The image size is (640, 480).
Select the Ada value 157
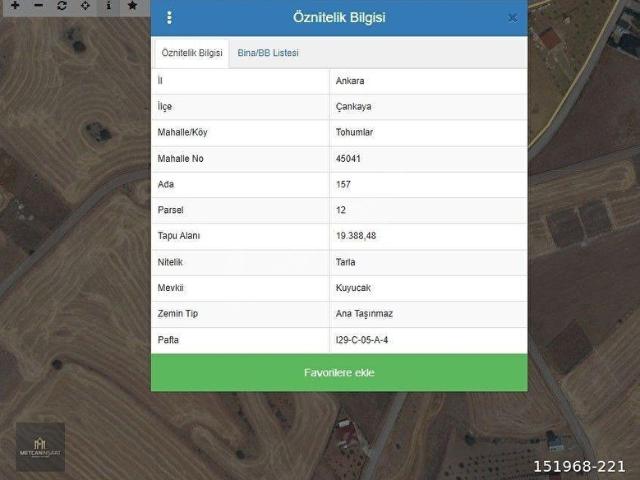(343, 184)
